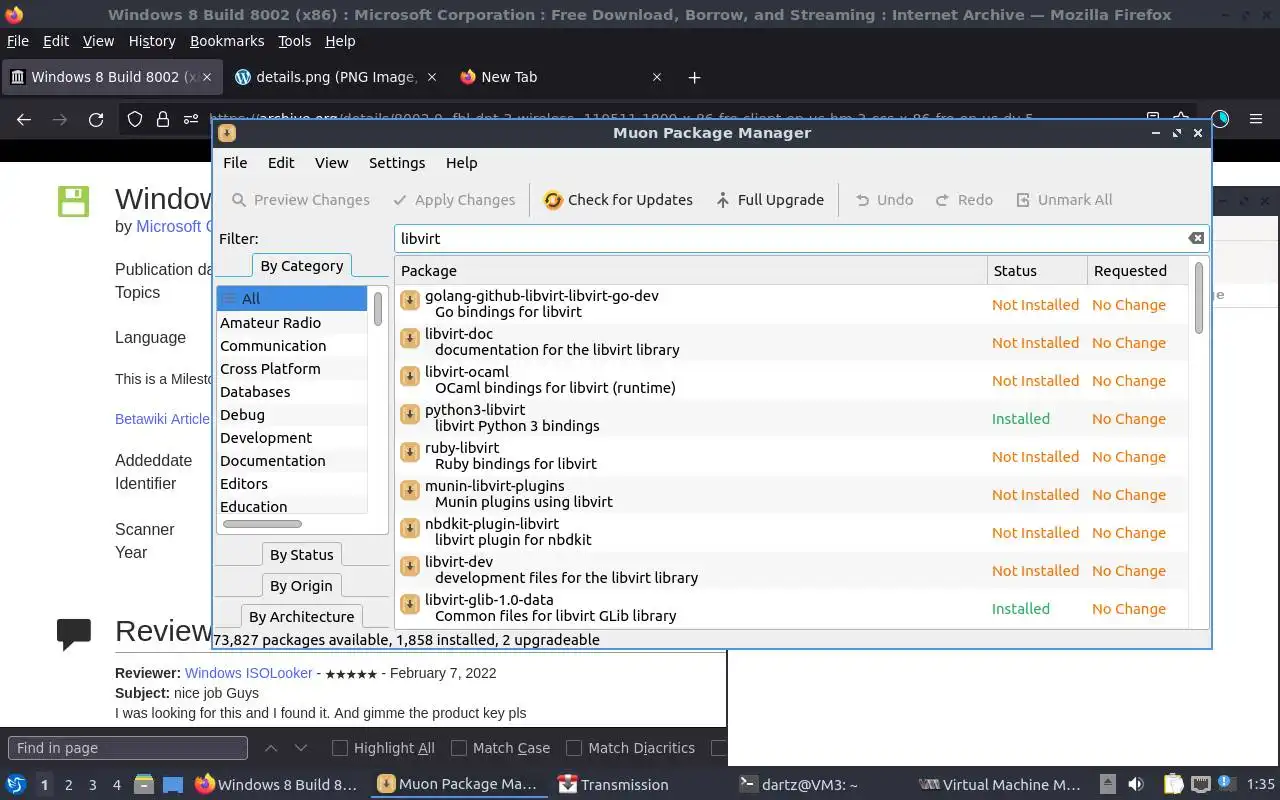Click the volume icon in system tray
Viewport: 1280px width, 800px height.
(x=1136, y=785)
